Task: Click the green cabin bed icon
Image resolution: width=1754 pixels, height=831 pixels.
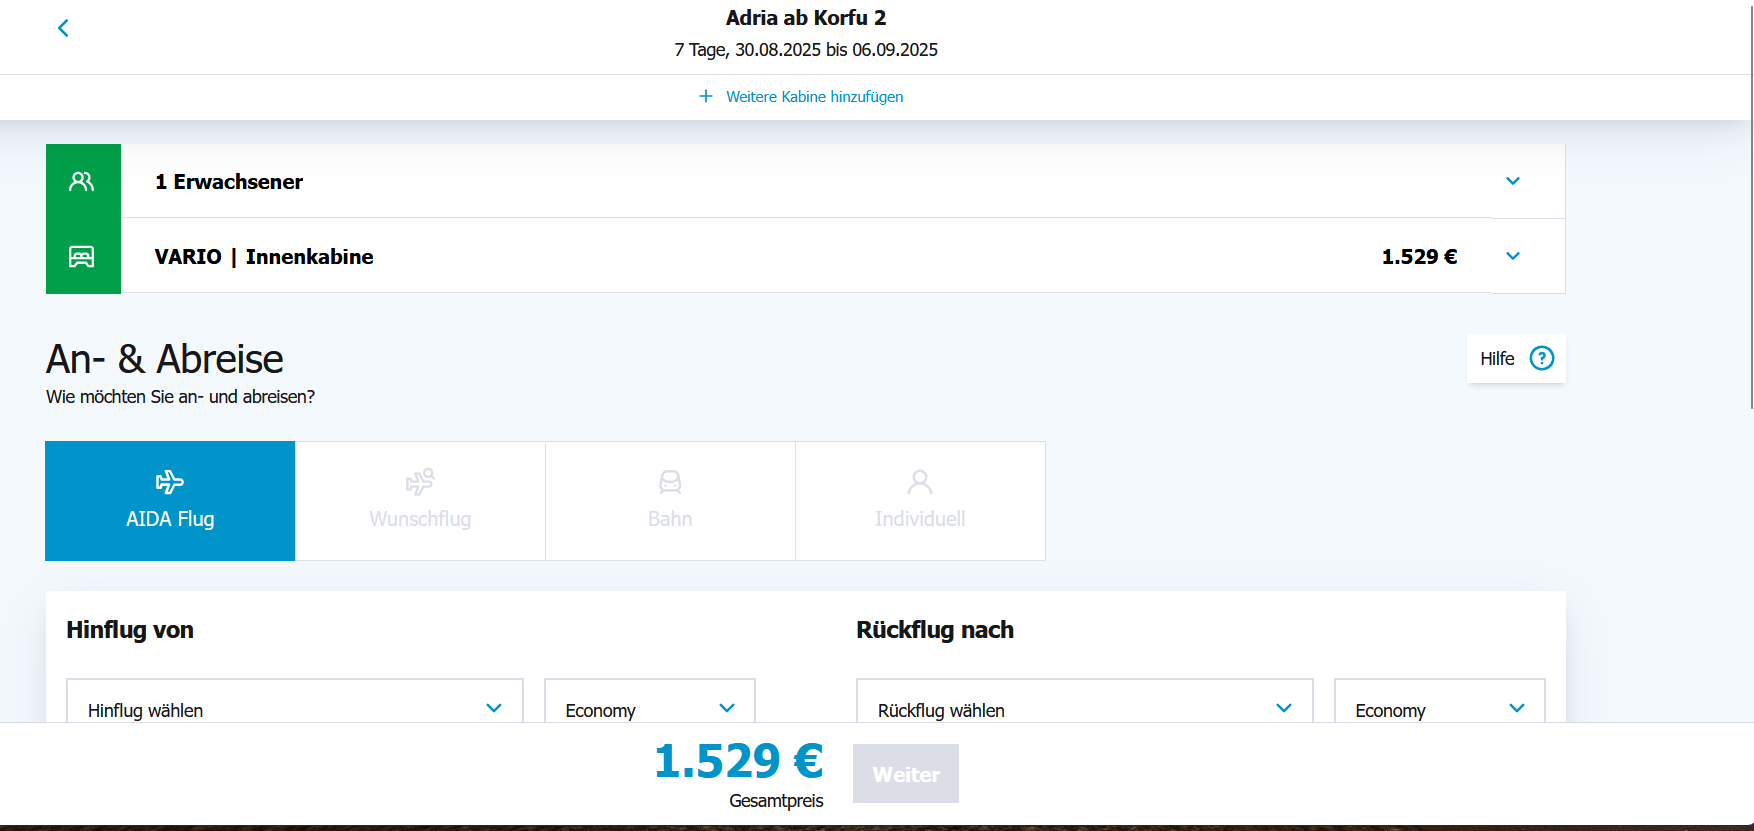Action: click(82, 257)
